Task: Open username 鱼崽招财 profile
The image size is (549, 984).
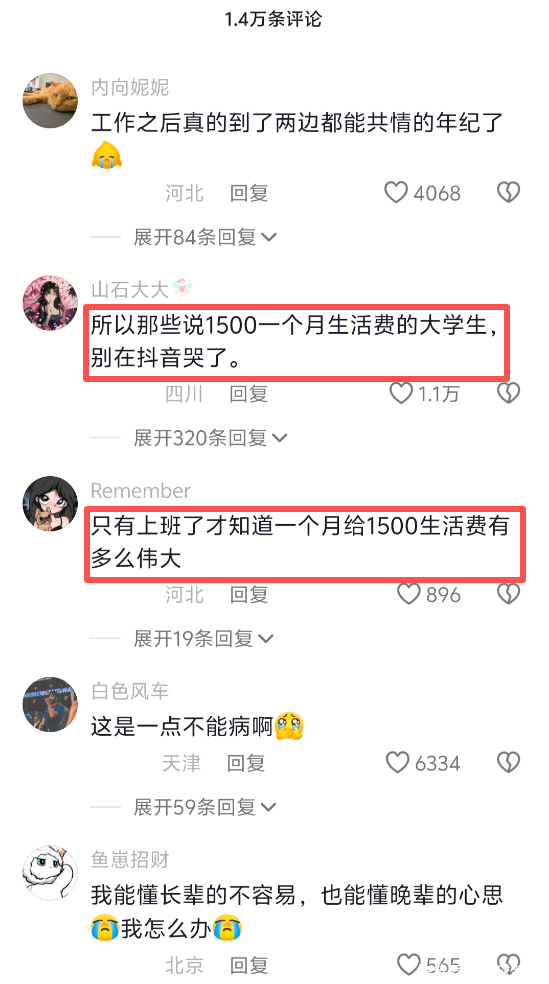Action: click(x=130, y=859)
